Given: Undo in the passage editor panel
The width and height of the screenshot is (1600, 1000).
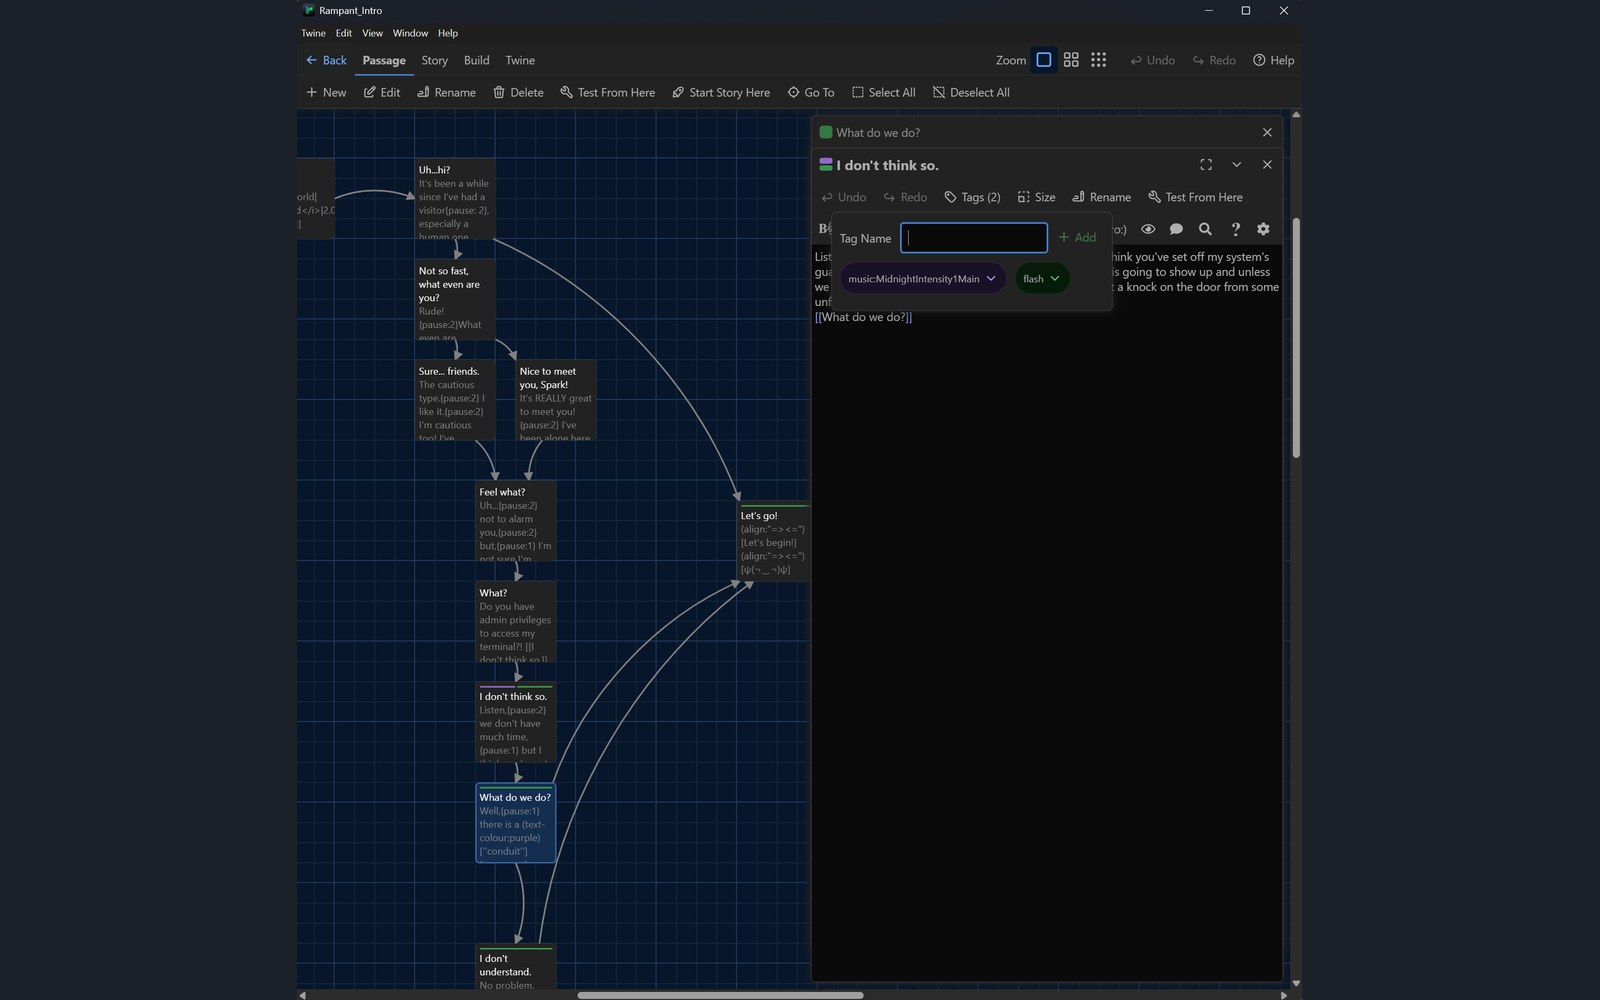Looking at the screenshot, I should point(844,197).
